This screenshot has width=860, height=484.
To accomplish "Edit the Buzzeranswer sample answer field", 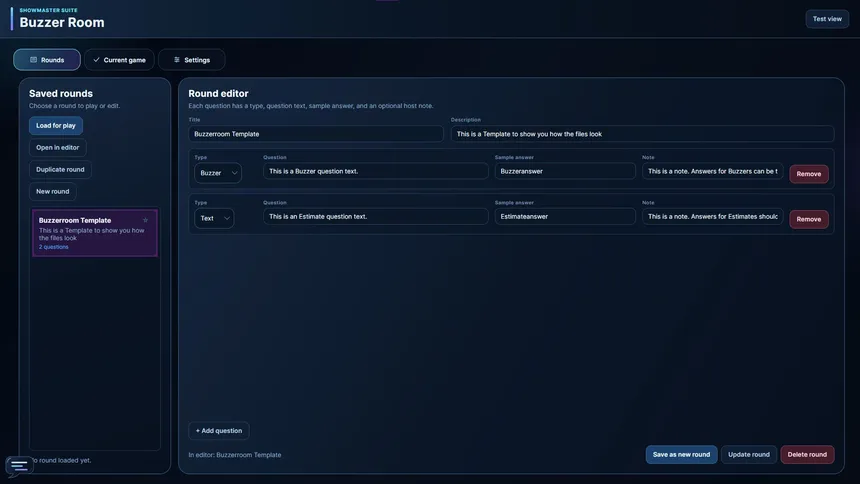I will [x=565, y=171].
